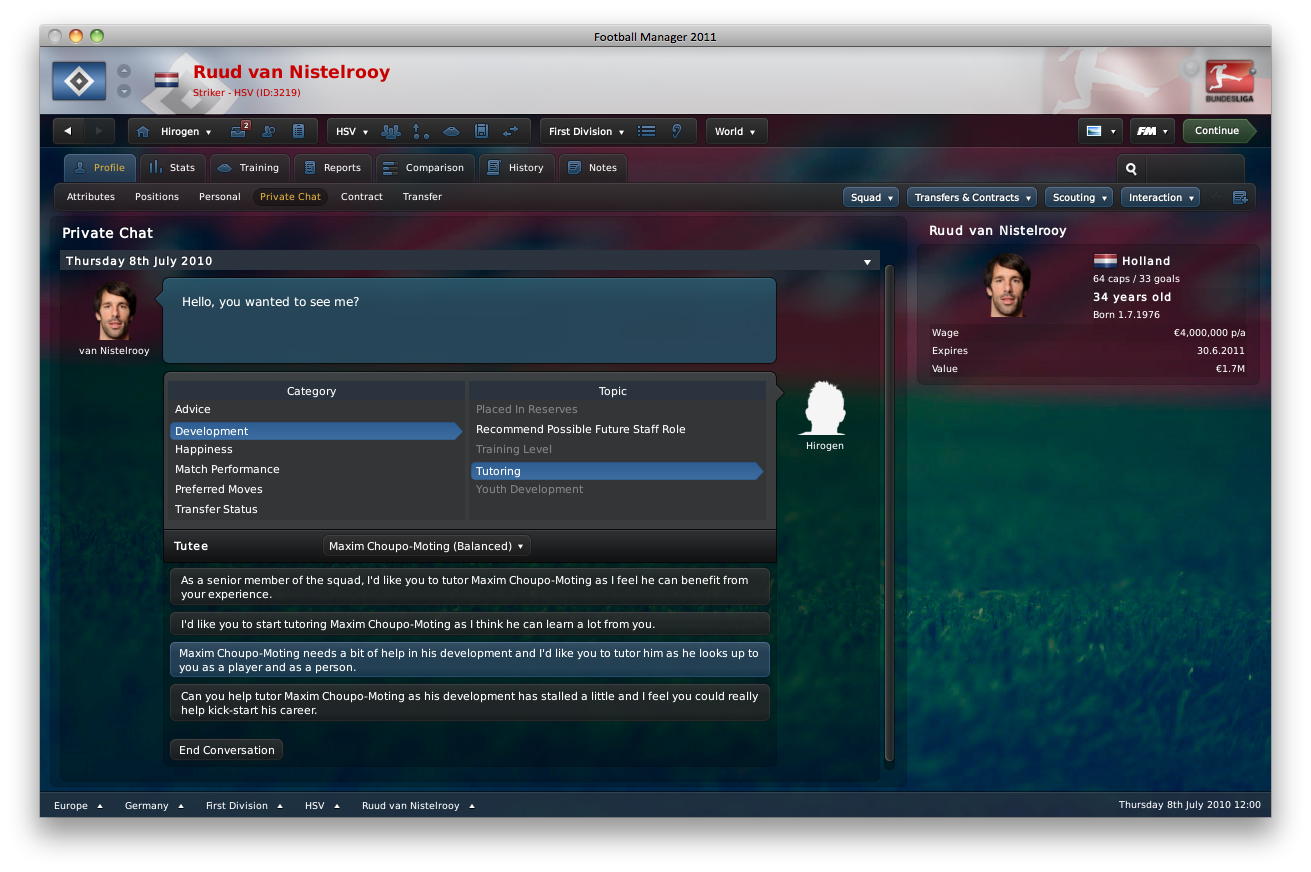Click the search magnifier icon

click(x=1131, y=169)
